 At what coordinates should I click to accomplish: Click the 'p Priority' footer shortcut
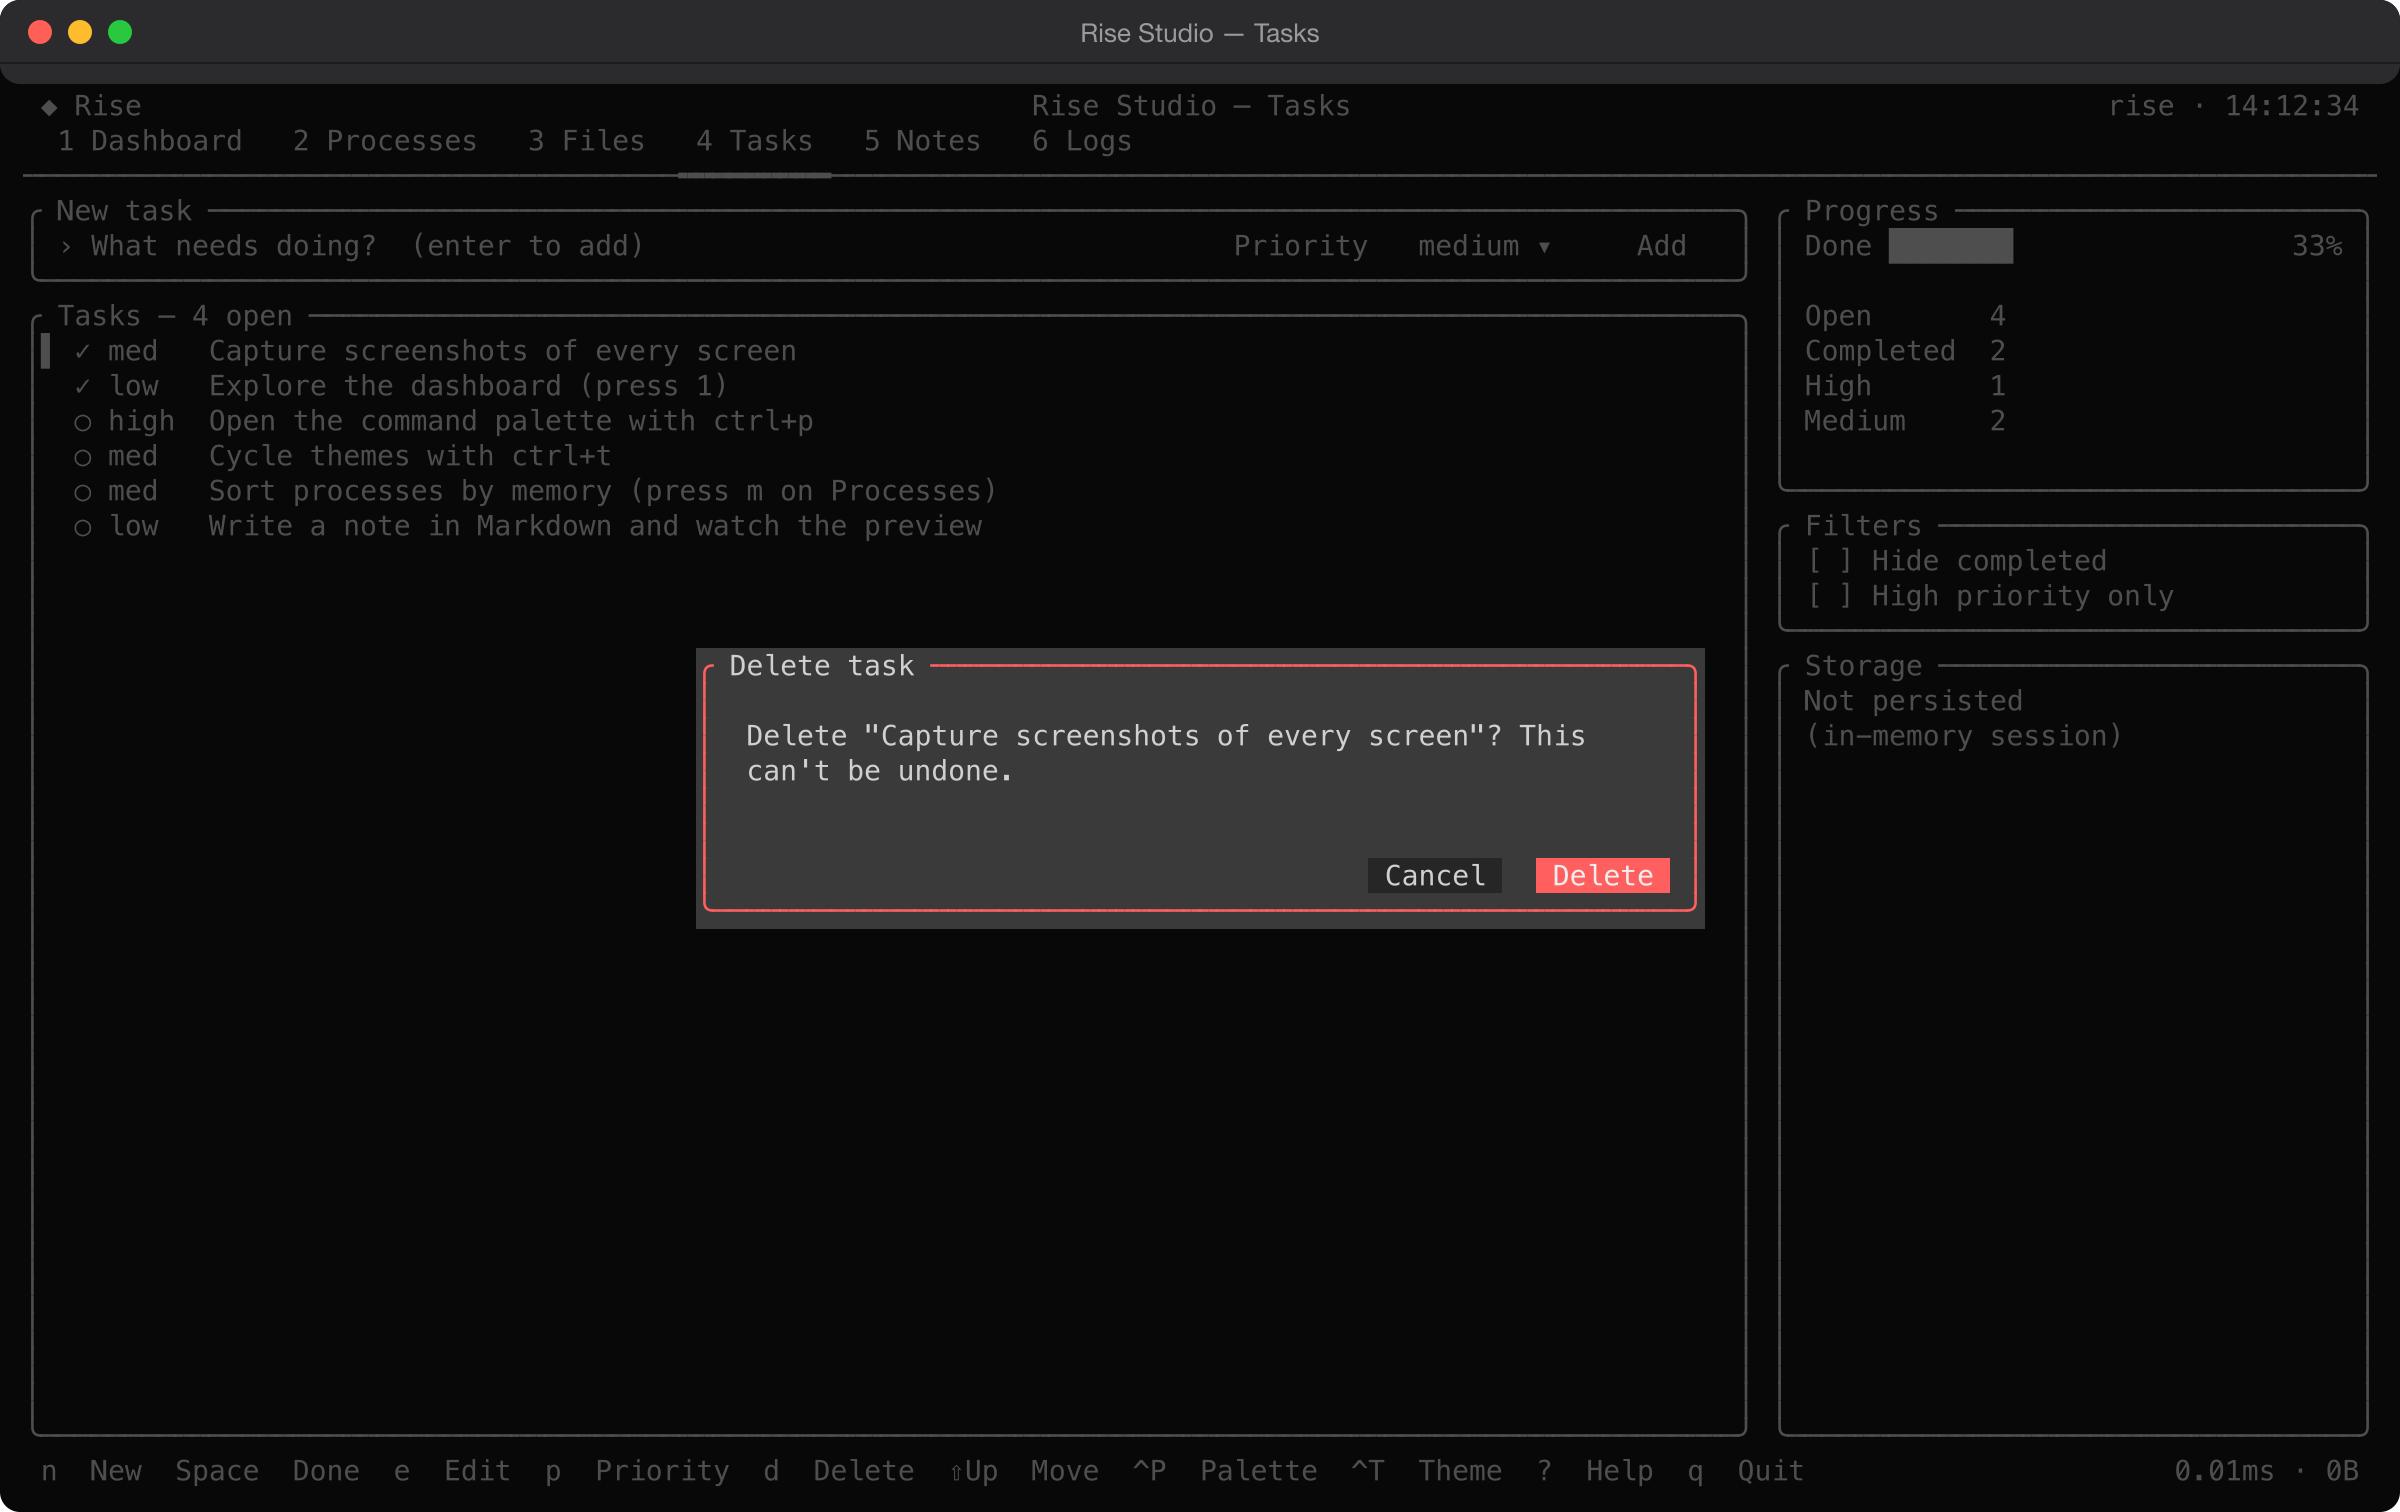(x=638, y=1470)
